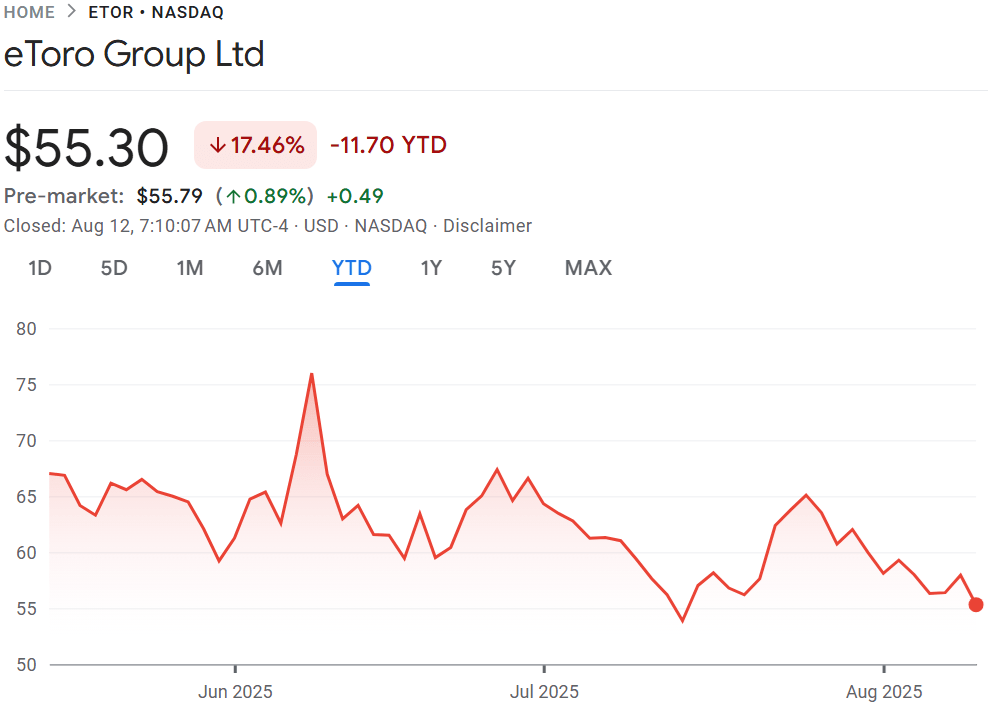Click the red endpoint dot on chart

[x=976, y=604]
